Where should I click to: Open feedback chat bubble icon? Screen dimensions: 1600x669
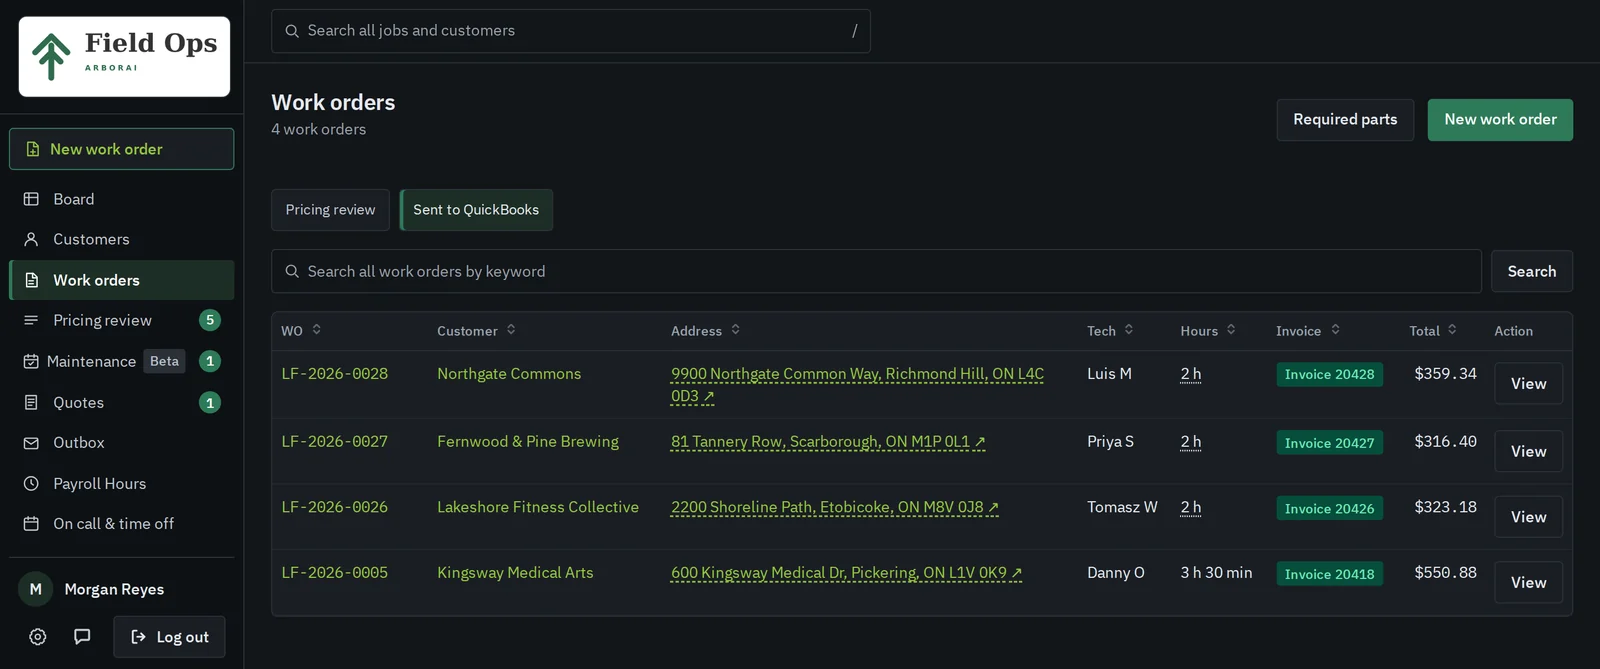(82, 636)
